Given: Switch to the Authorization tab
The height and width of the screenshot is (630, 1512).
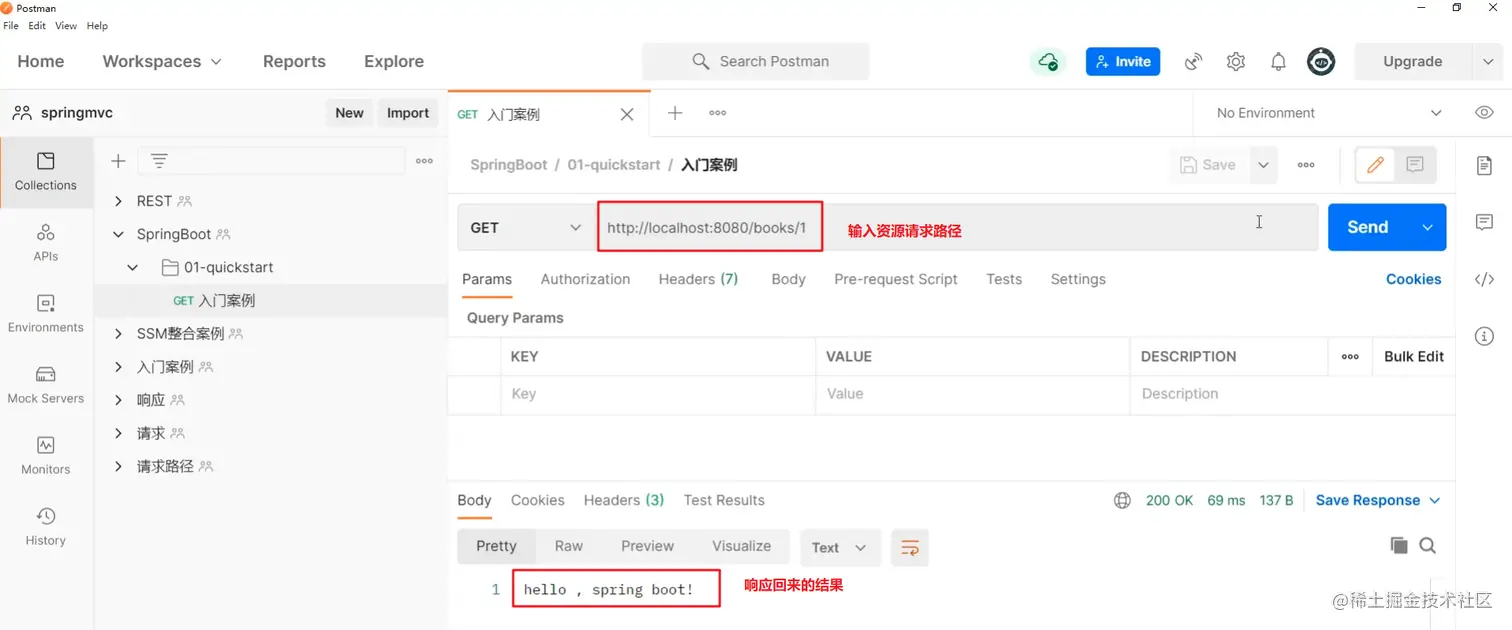Looking at the screenshot, I should point(585,279).
